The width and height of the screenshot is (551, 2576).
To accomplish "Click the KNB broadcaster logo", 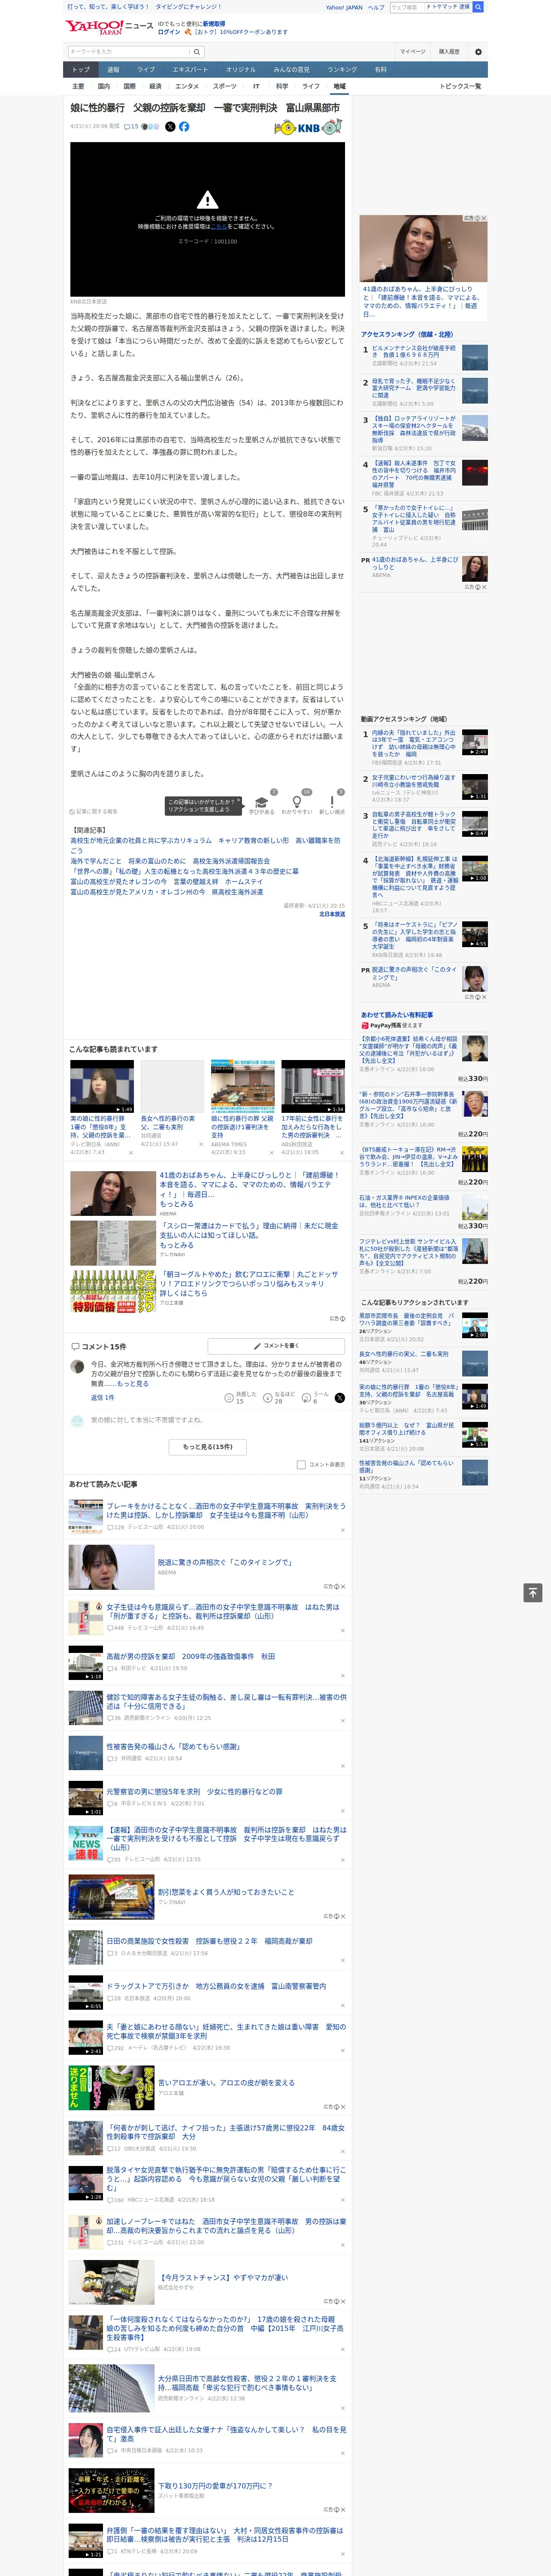I will [308, 127].
